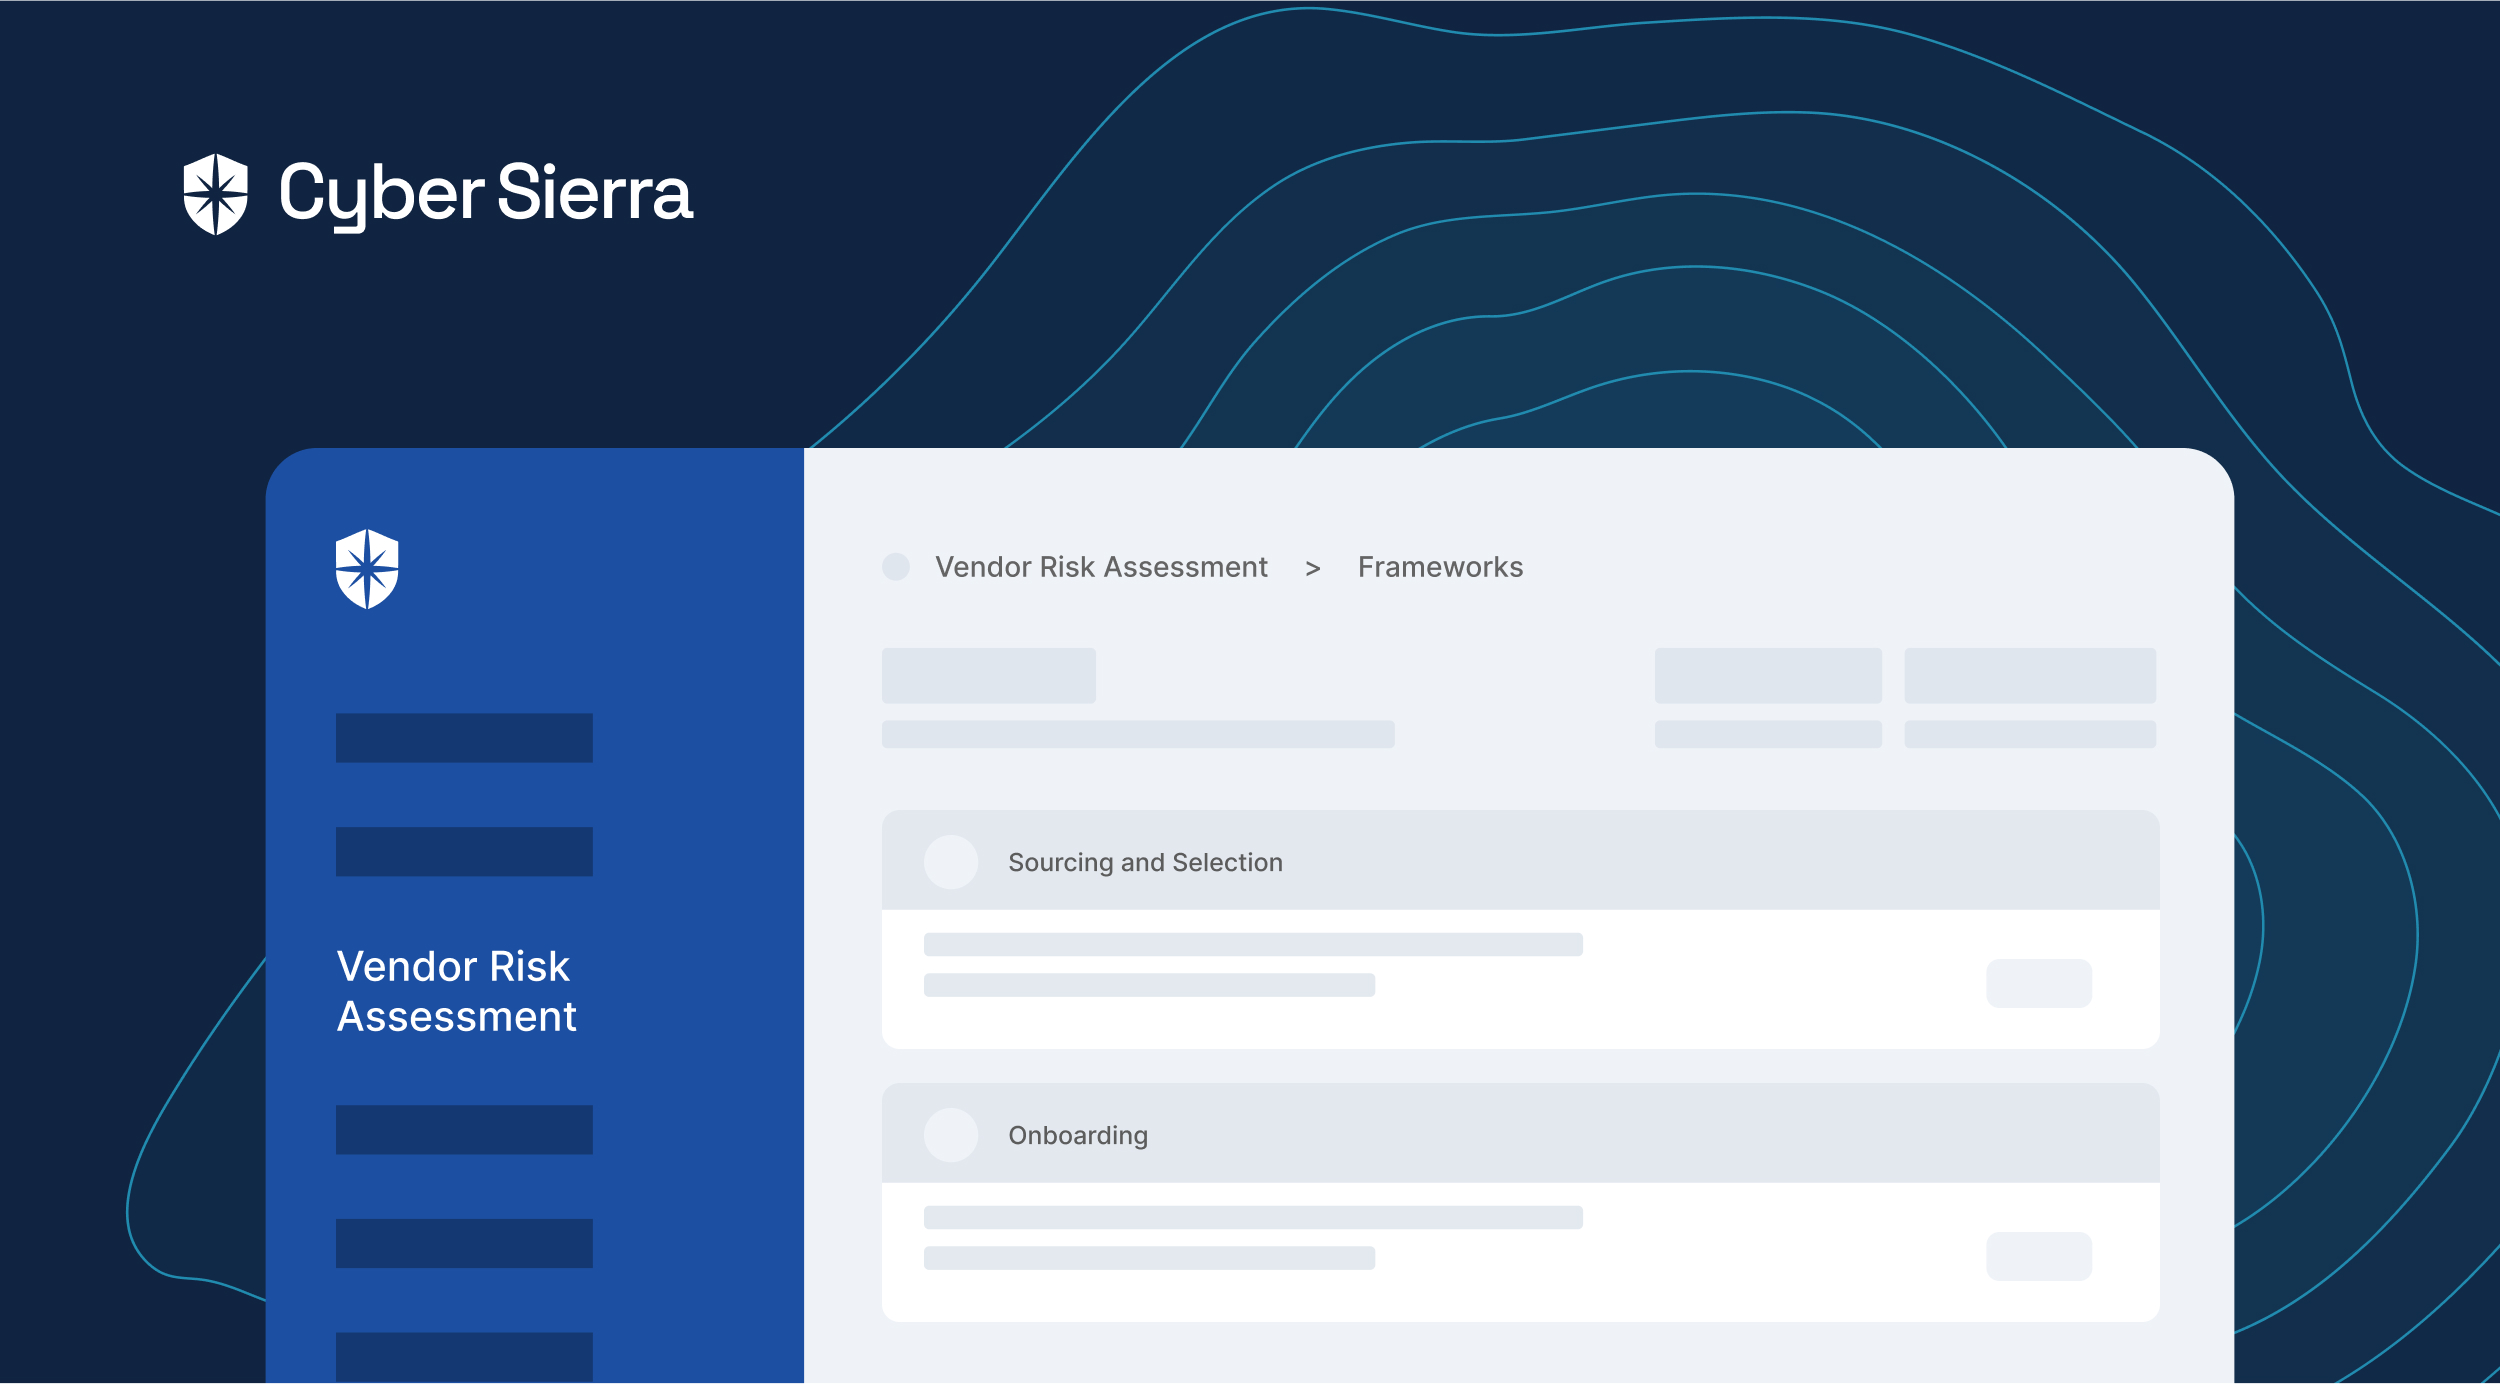Select the Onboarding section header

1520,1133
